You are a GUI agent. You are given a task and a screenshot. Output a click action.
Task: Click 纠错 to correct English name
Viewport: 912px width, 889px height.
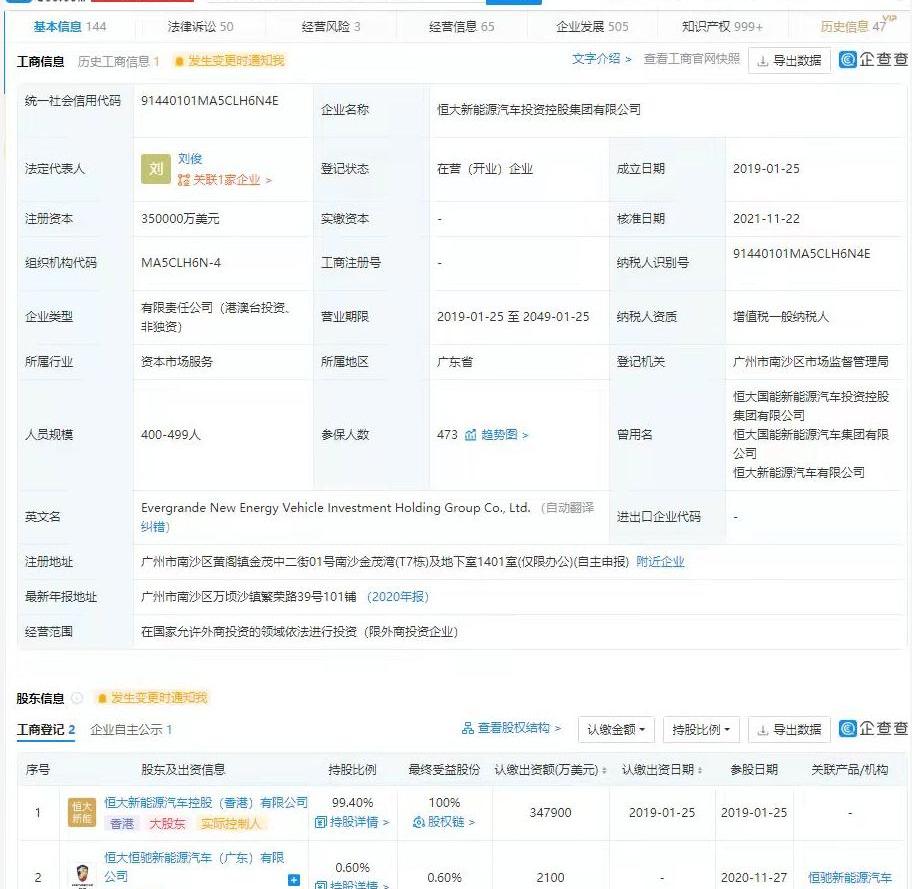[155, 527]
